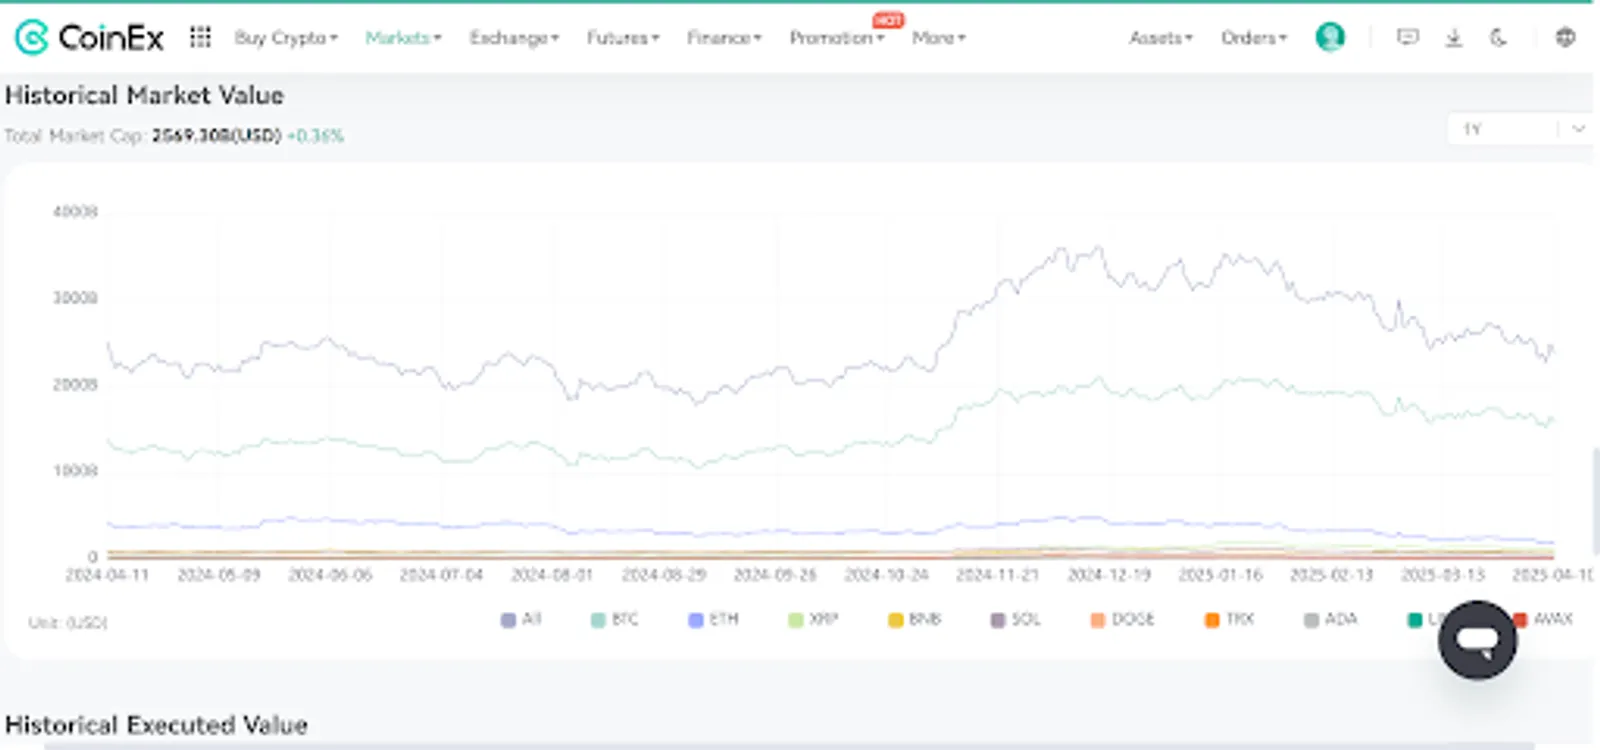This screenshot has width=1600, height=750.
Task: Click the Total Market Cap 2569.30B(USD) value
Action: pyautogui.click(x=217, y=135)
